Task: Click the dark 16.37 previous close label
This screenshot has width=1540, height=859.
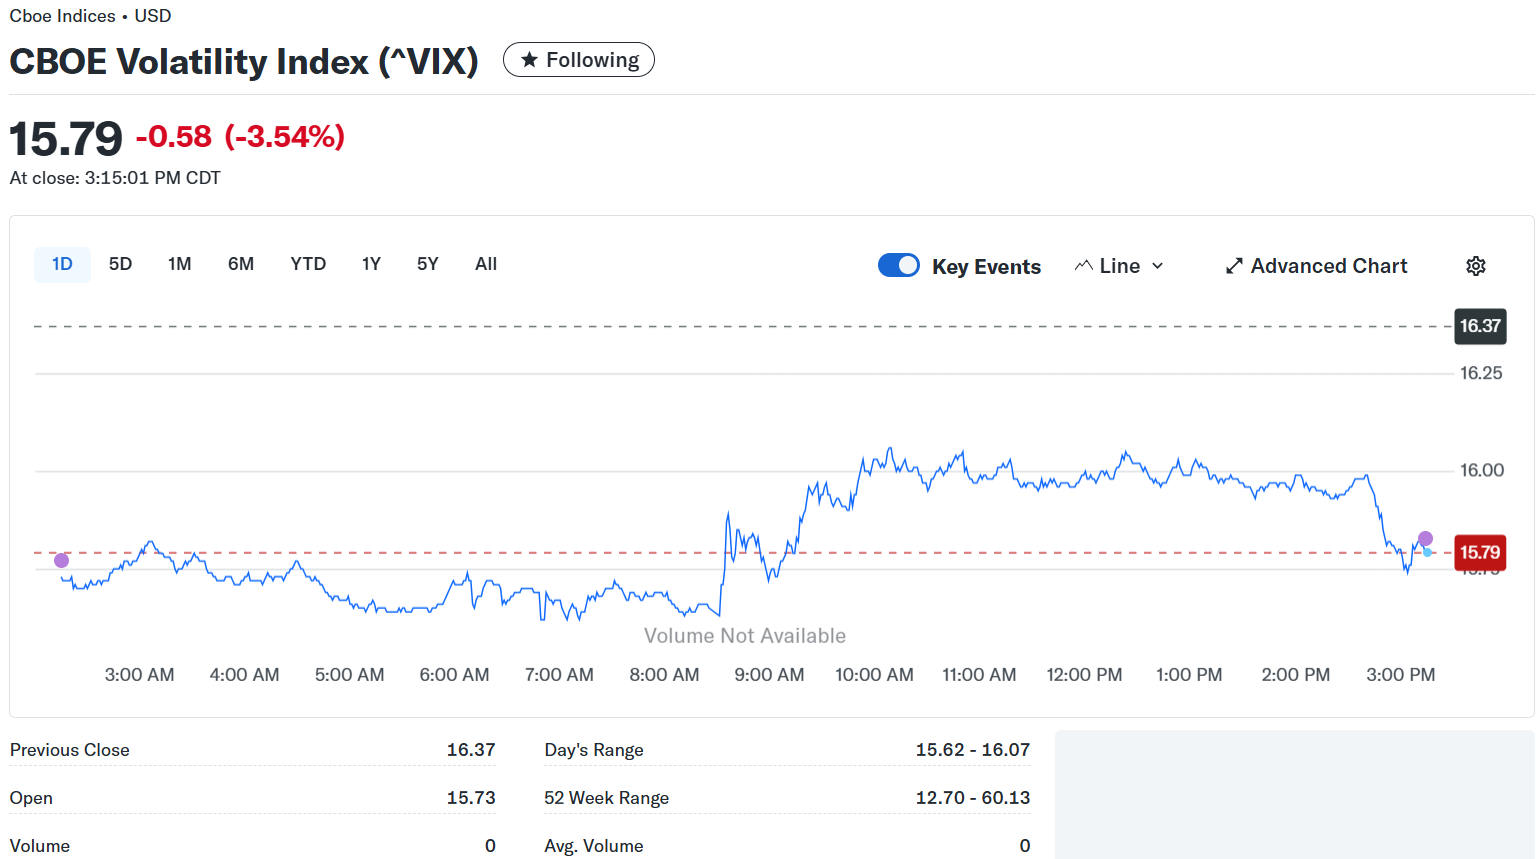Action: (1480, 326)
